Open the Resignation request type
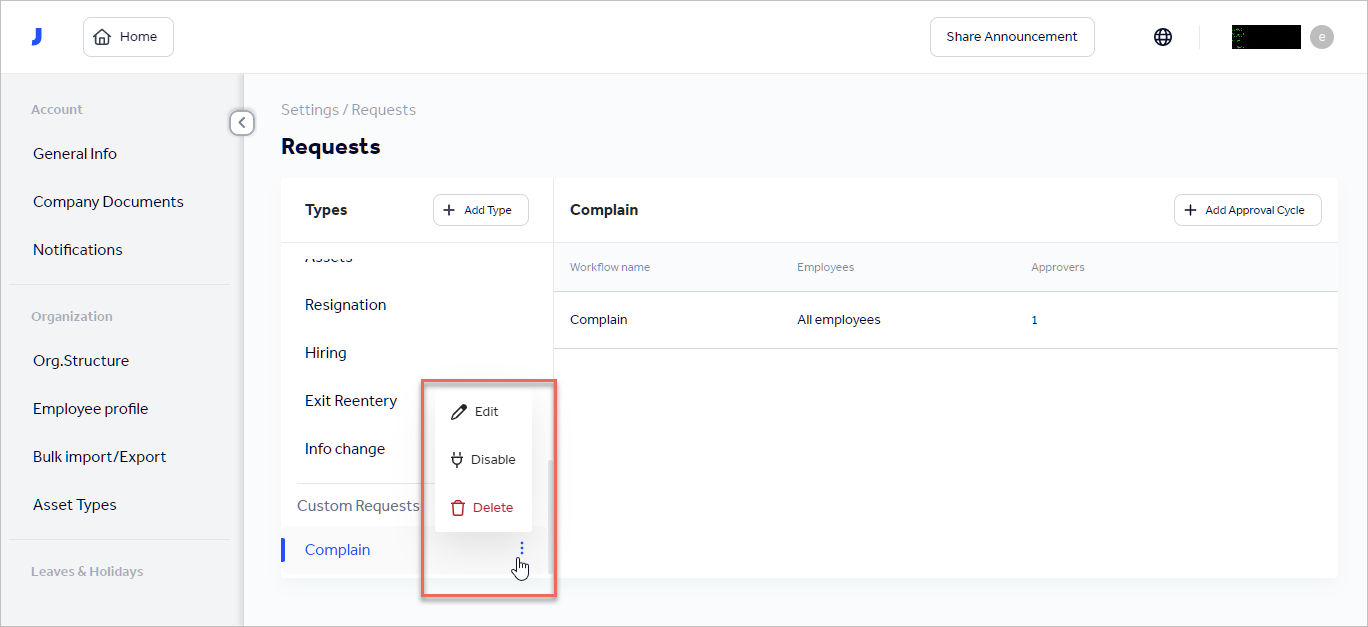Image resolution: width=1368 pixels, height=627 pixels. click(x=345, y=304)
